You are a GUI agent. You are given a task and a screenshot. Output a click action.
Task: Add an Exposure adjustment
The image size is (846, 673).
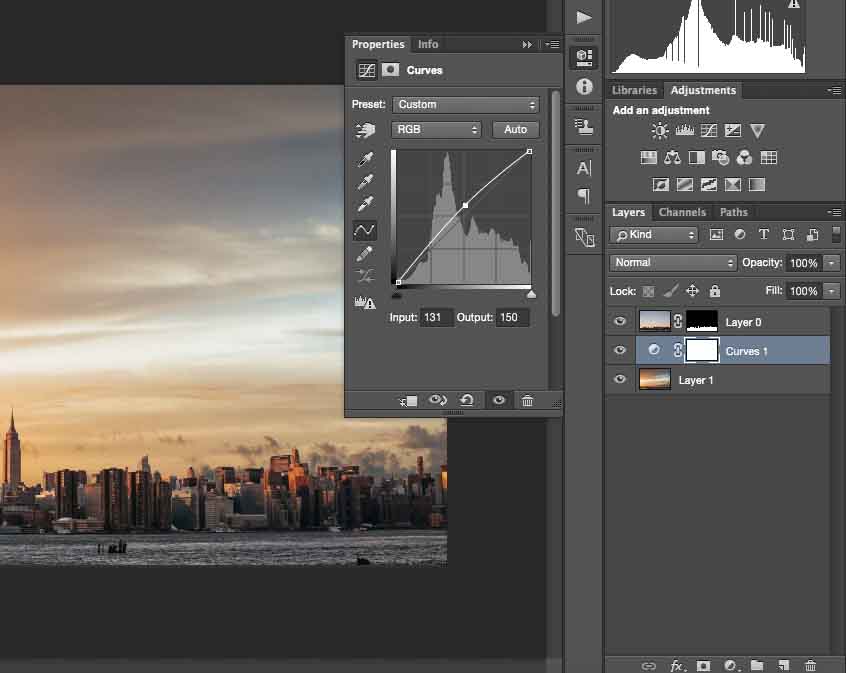733,130
